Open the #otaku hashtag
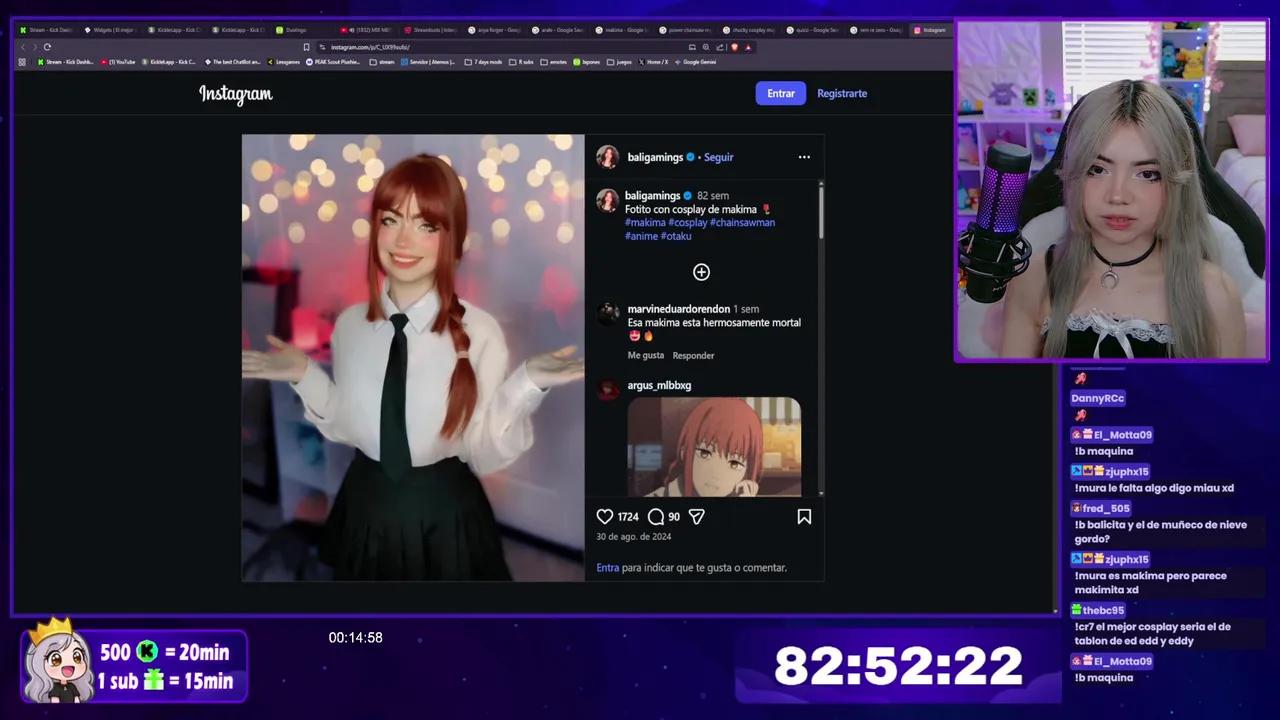This screenshot has height=720, width=1280. [x=676, y=236]
